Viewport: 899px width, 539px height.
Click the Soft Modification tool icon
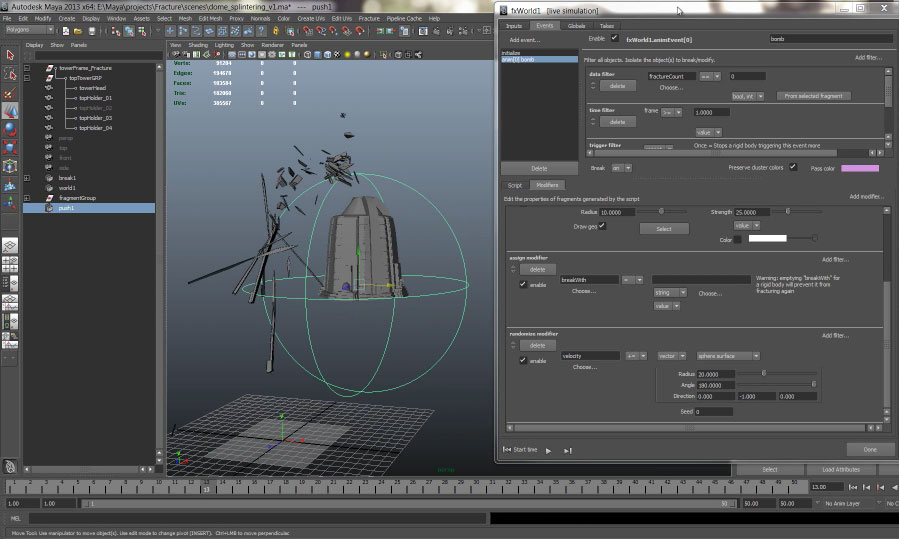tap(10, 185)
